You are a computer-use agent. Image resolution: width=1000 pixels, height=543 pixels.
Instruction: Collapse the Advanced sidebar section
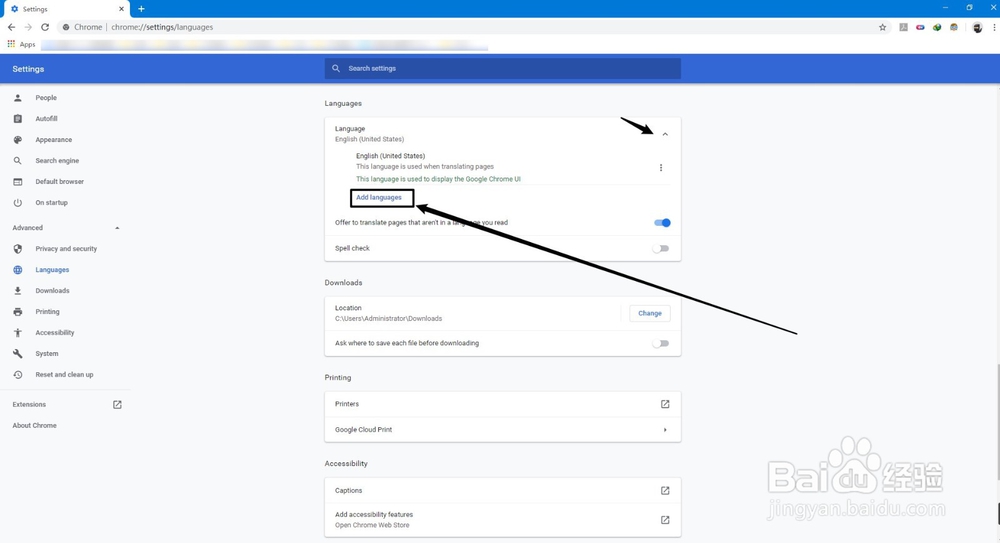[117, 228]
